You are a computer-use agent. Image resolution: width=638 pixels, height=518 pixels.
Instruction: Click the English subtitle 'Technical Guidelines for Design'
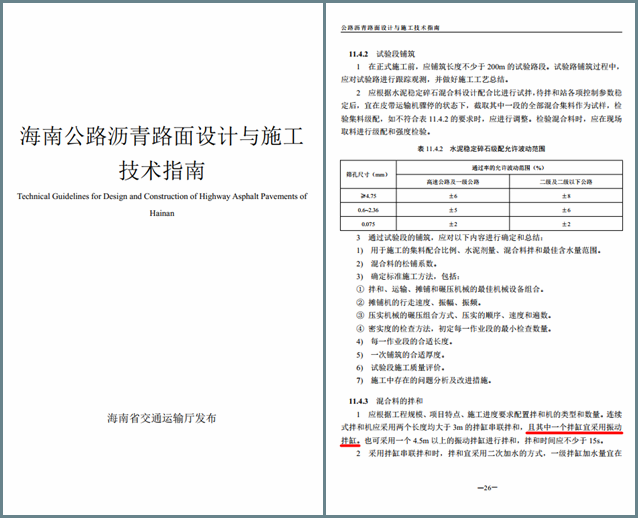(161, 197)
